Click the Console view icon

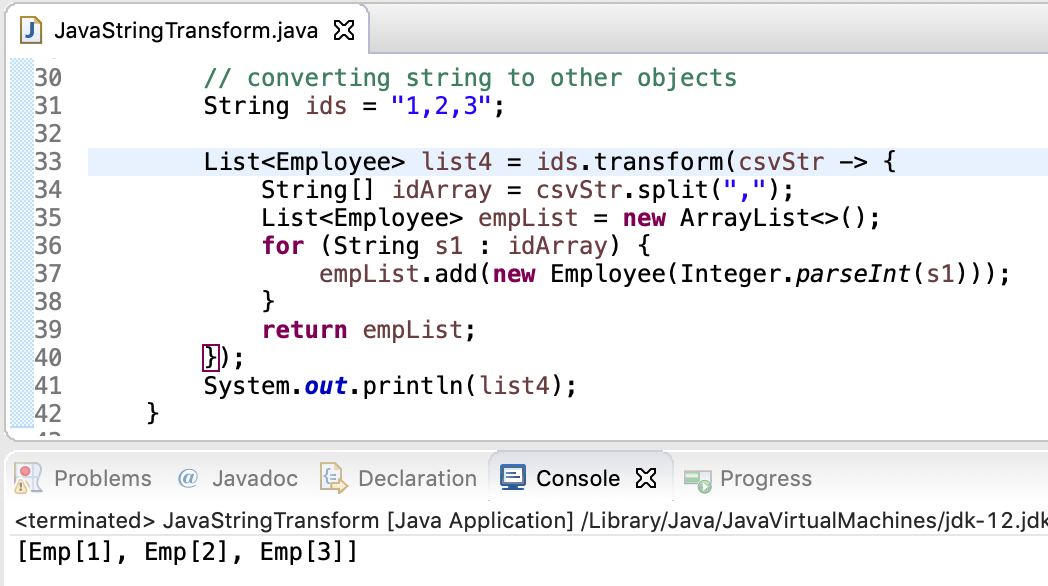[x=513, y=477]
